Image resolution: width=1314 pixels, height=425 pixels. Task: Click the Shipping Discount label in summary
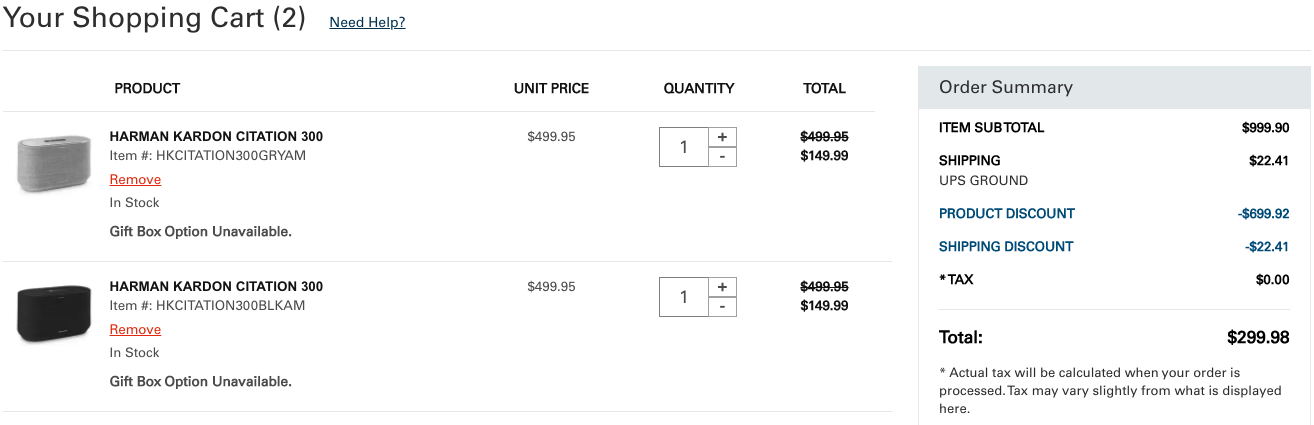(x=1005, y=247)
